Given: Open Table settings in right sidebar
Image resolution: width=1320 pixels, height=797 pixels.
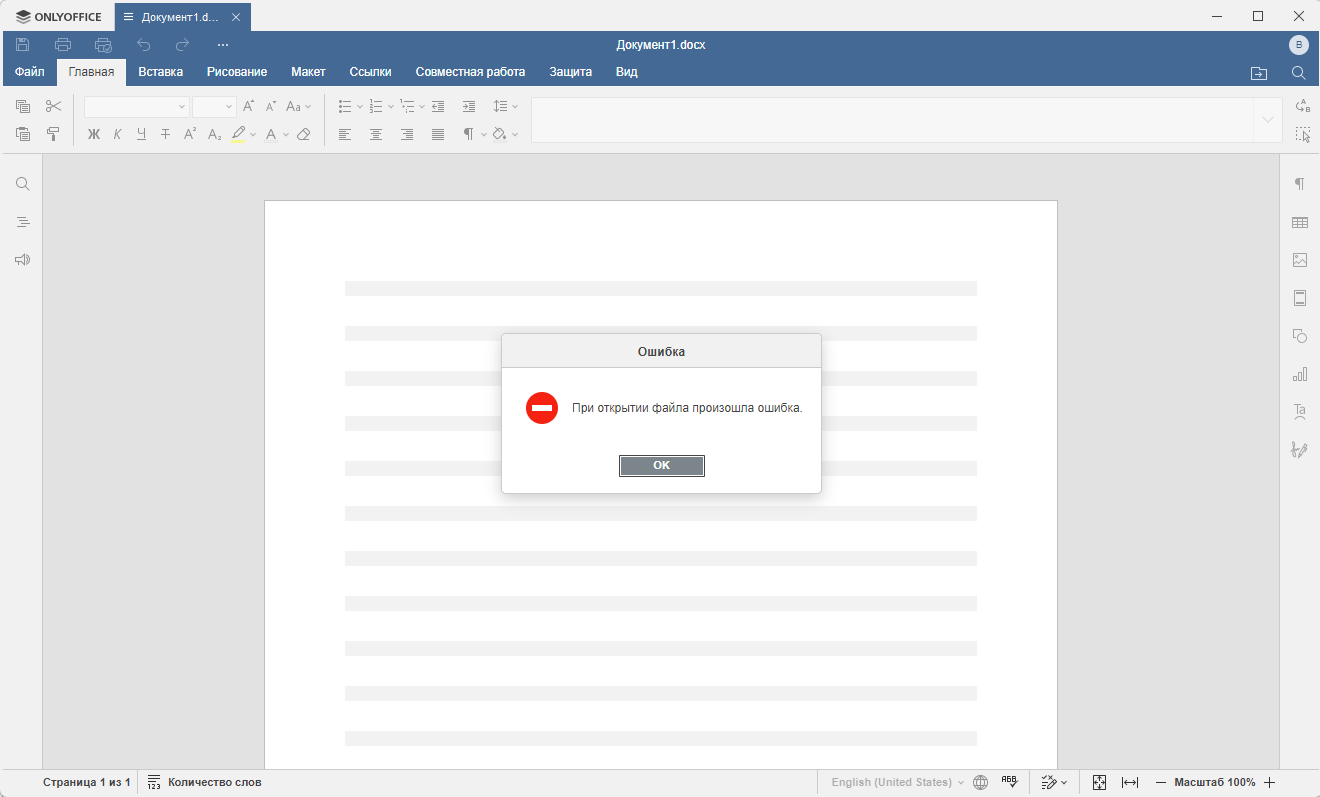Looking at the screenshot, I should point(1300,222).
